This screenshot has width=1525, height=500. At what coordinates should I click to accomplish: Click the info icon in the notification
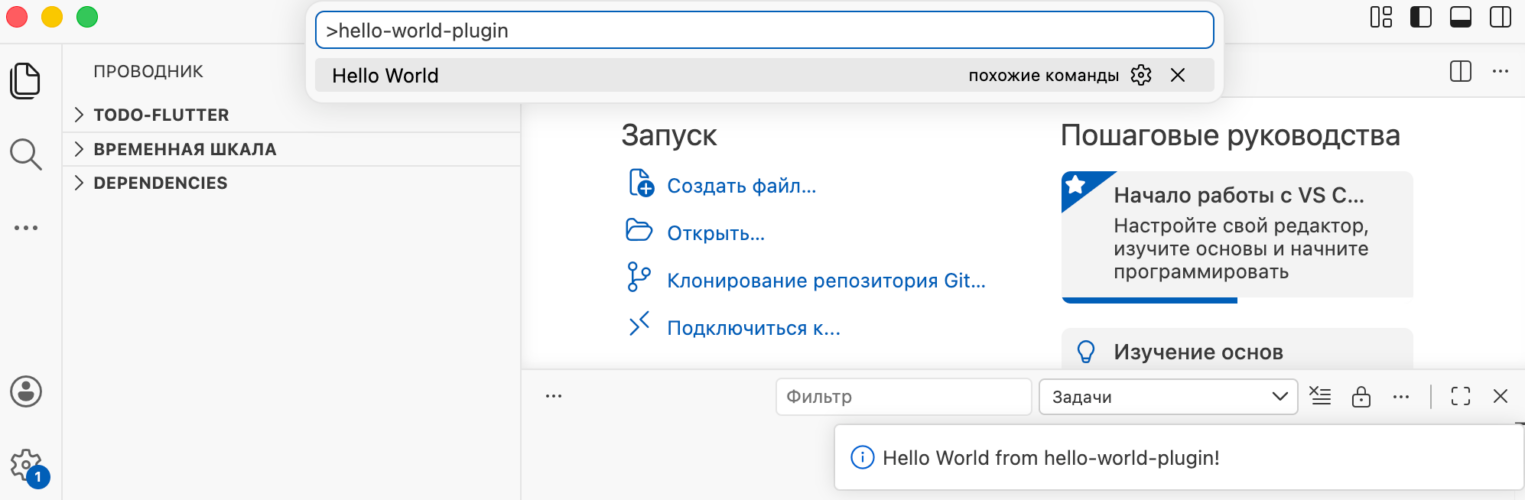(861, 458)
